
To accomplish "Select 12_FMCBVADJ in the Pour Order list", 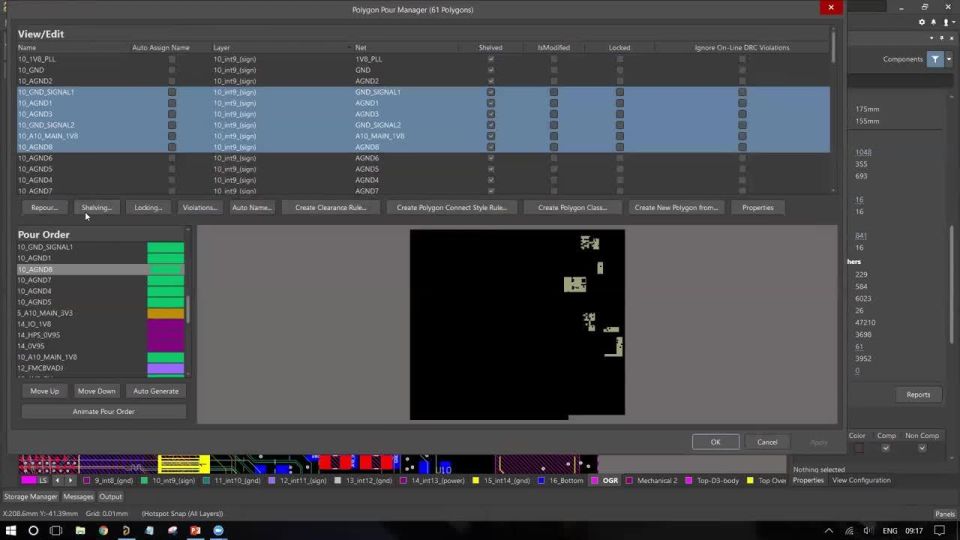I will pyautogui.click(x=40, y=369).
